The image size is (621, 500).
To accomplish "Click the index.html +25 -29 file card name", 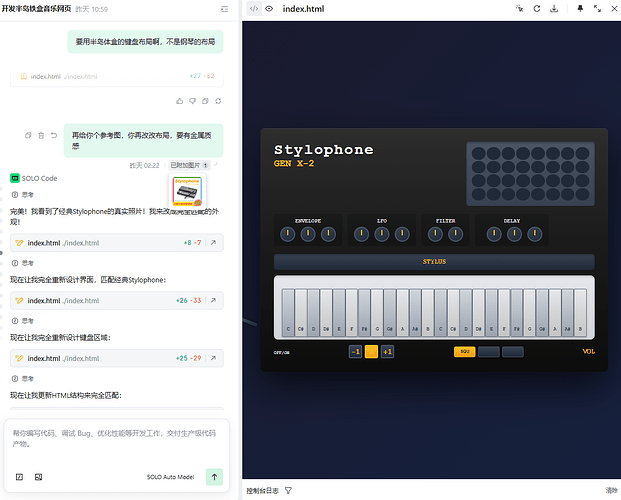I will pyautogui.click(x=44, y=359).
